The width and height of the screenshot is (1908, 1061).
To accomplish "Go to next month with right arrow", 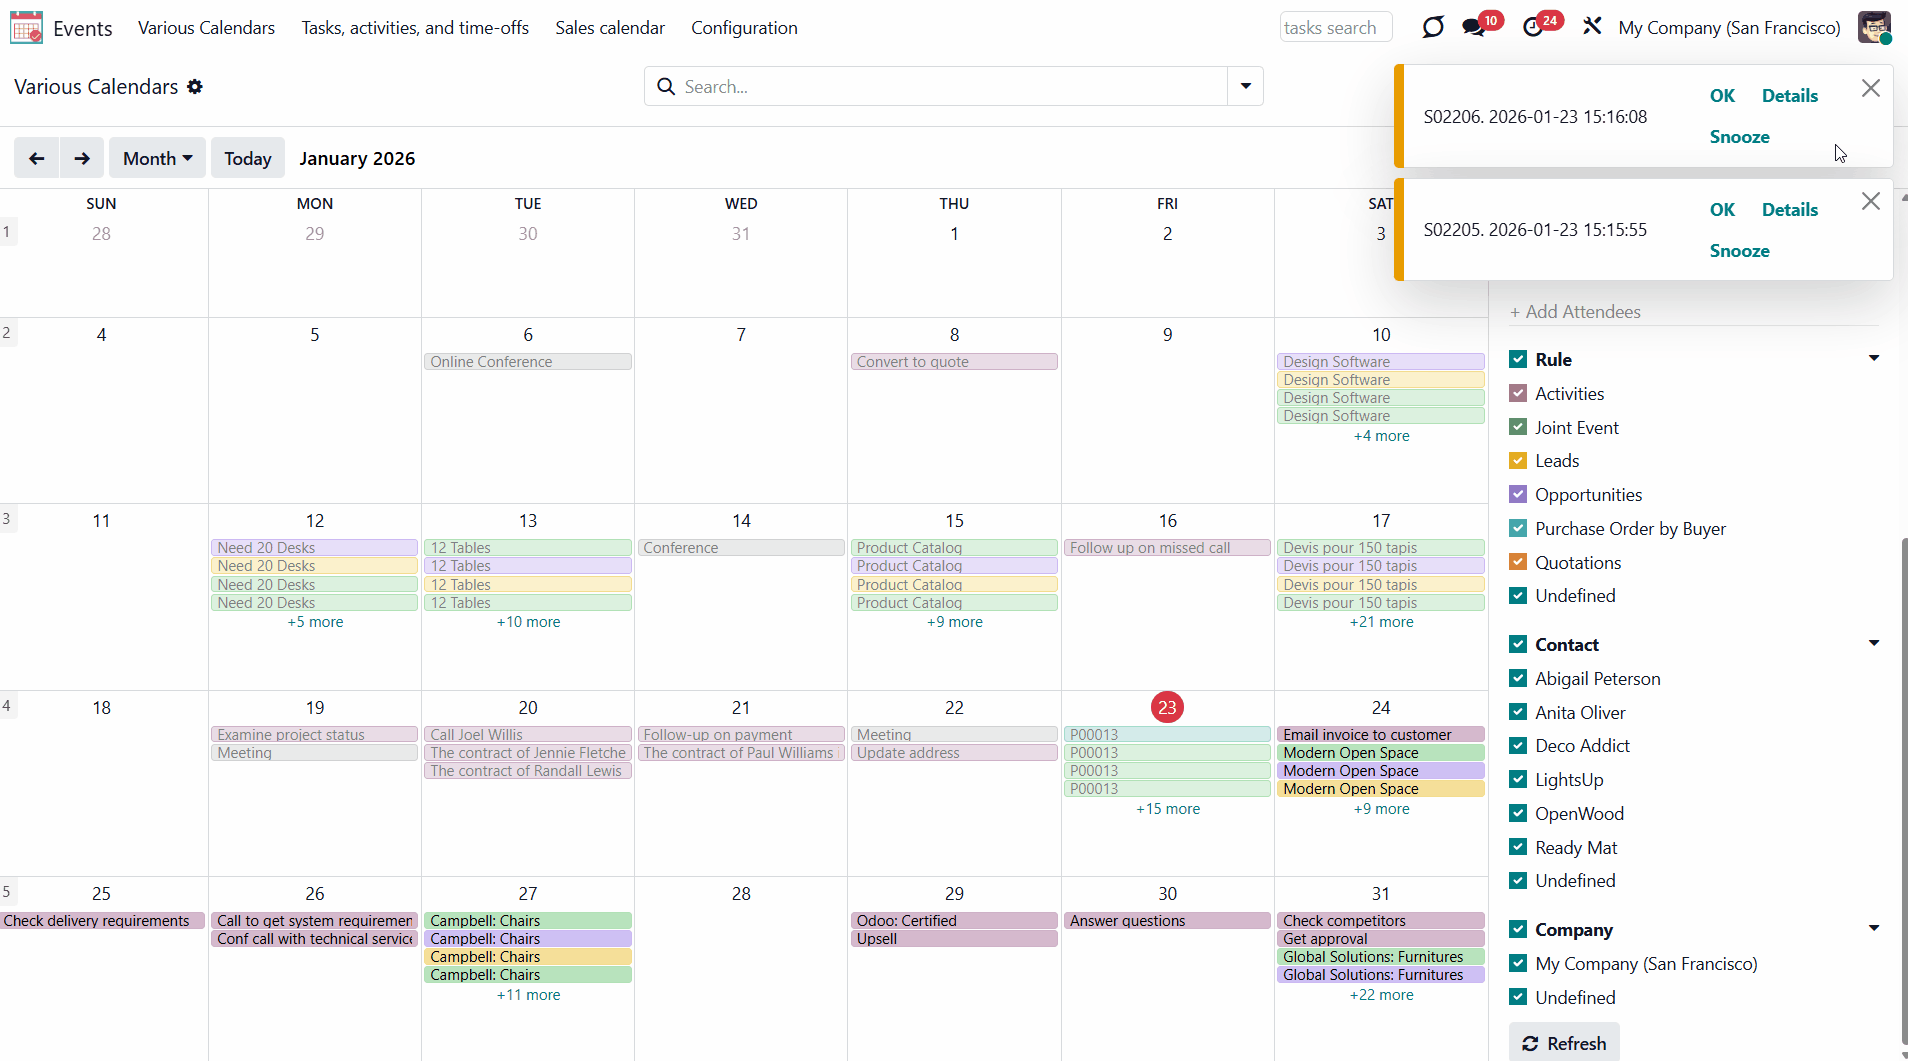I will click(82, 158).
